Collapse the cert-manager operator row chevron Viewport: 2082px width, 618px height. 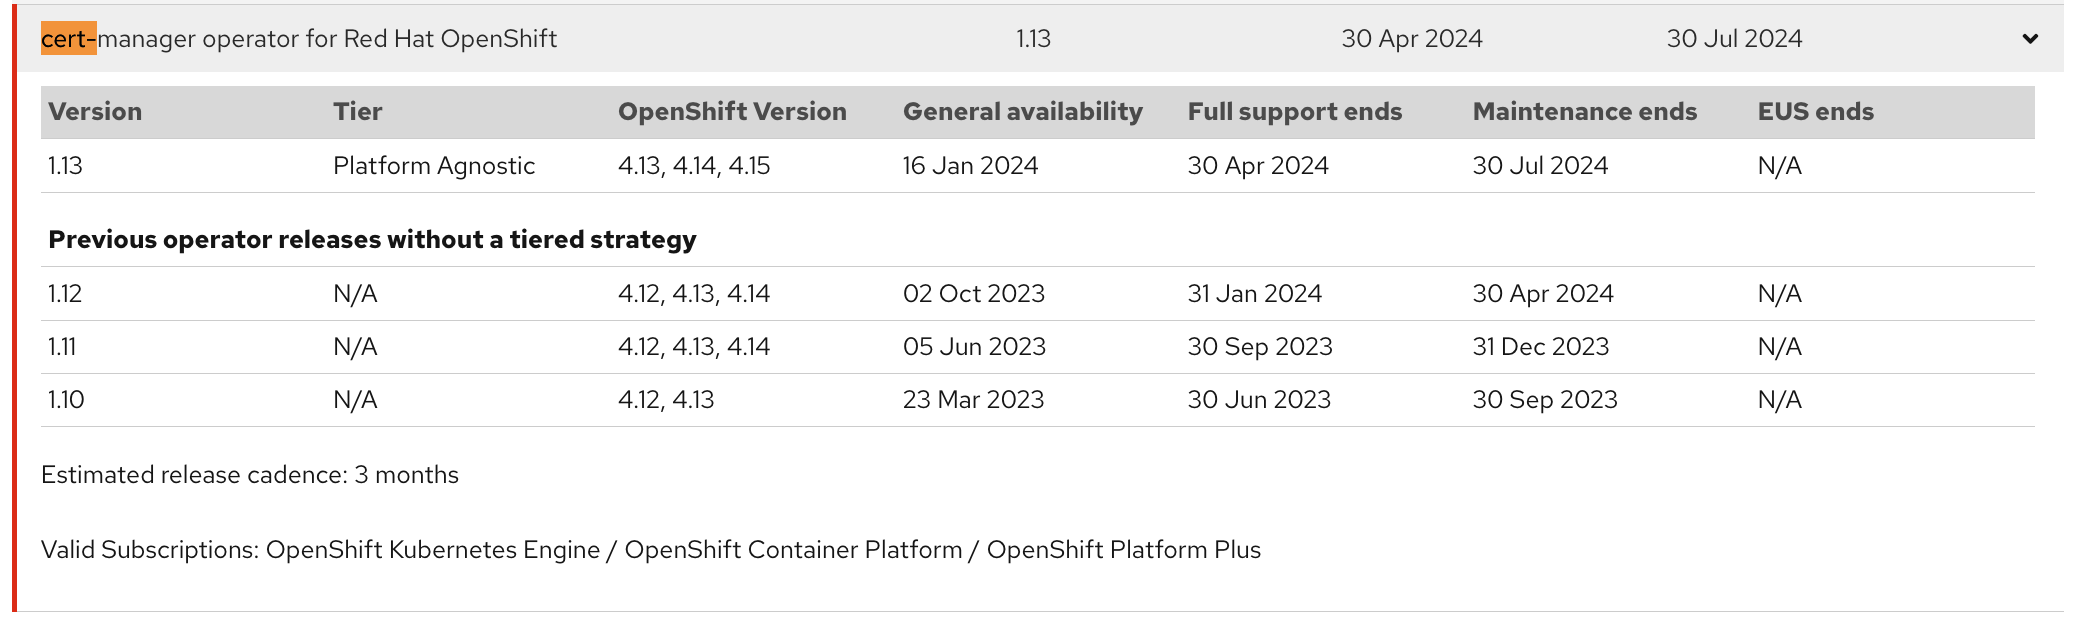2029,39
